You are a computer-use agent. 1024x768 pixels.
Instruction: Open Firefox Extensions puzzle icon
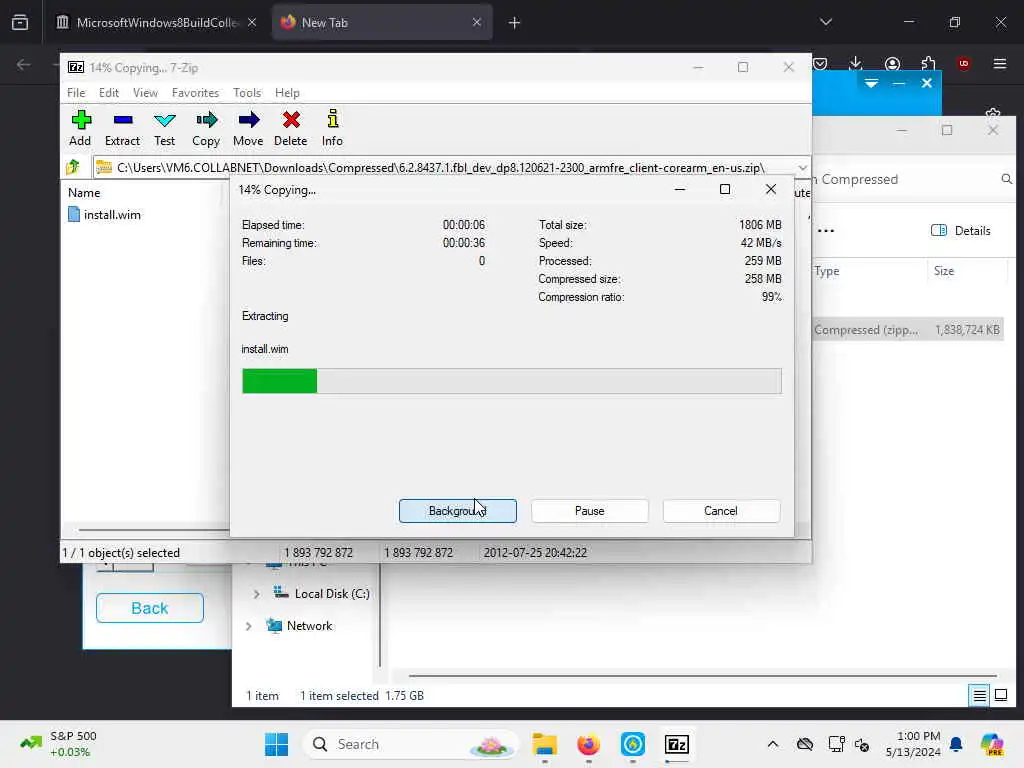928,63
